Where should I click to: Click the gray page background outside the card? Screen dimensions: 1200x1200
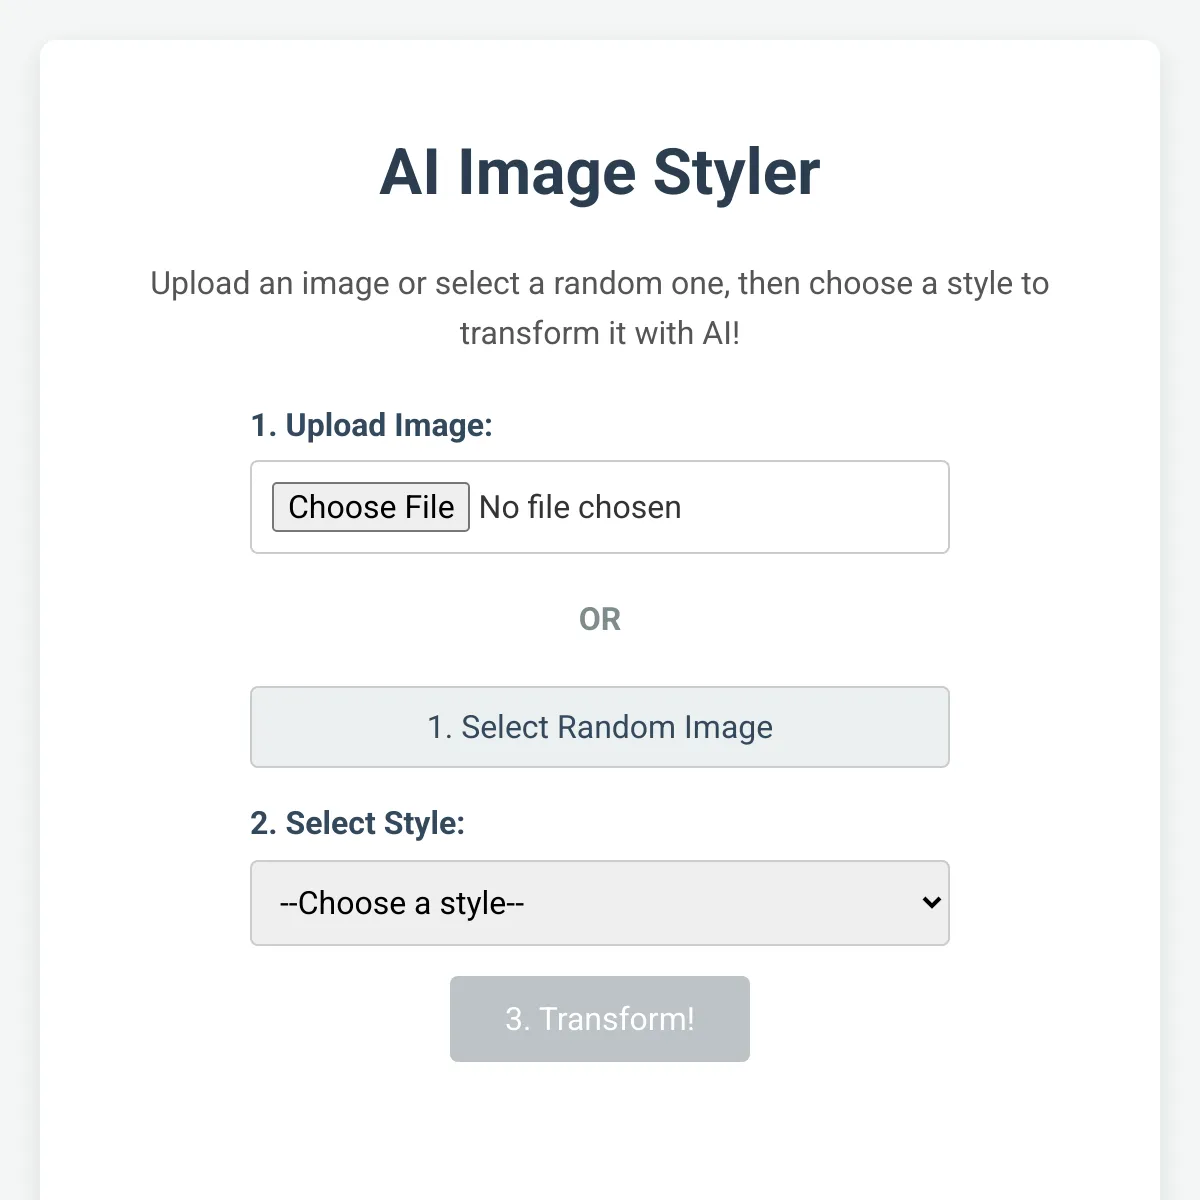[x=18, y=600]
